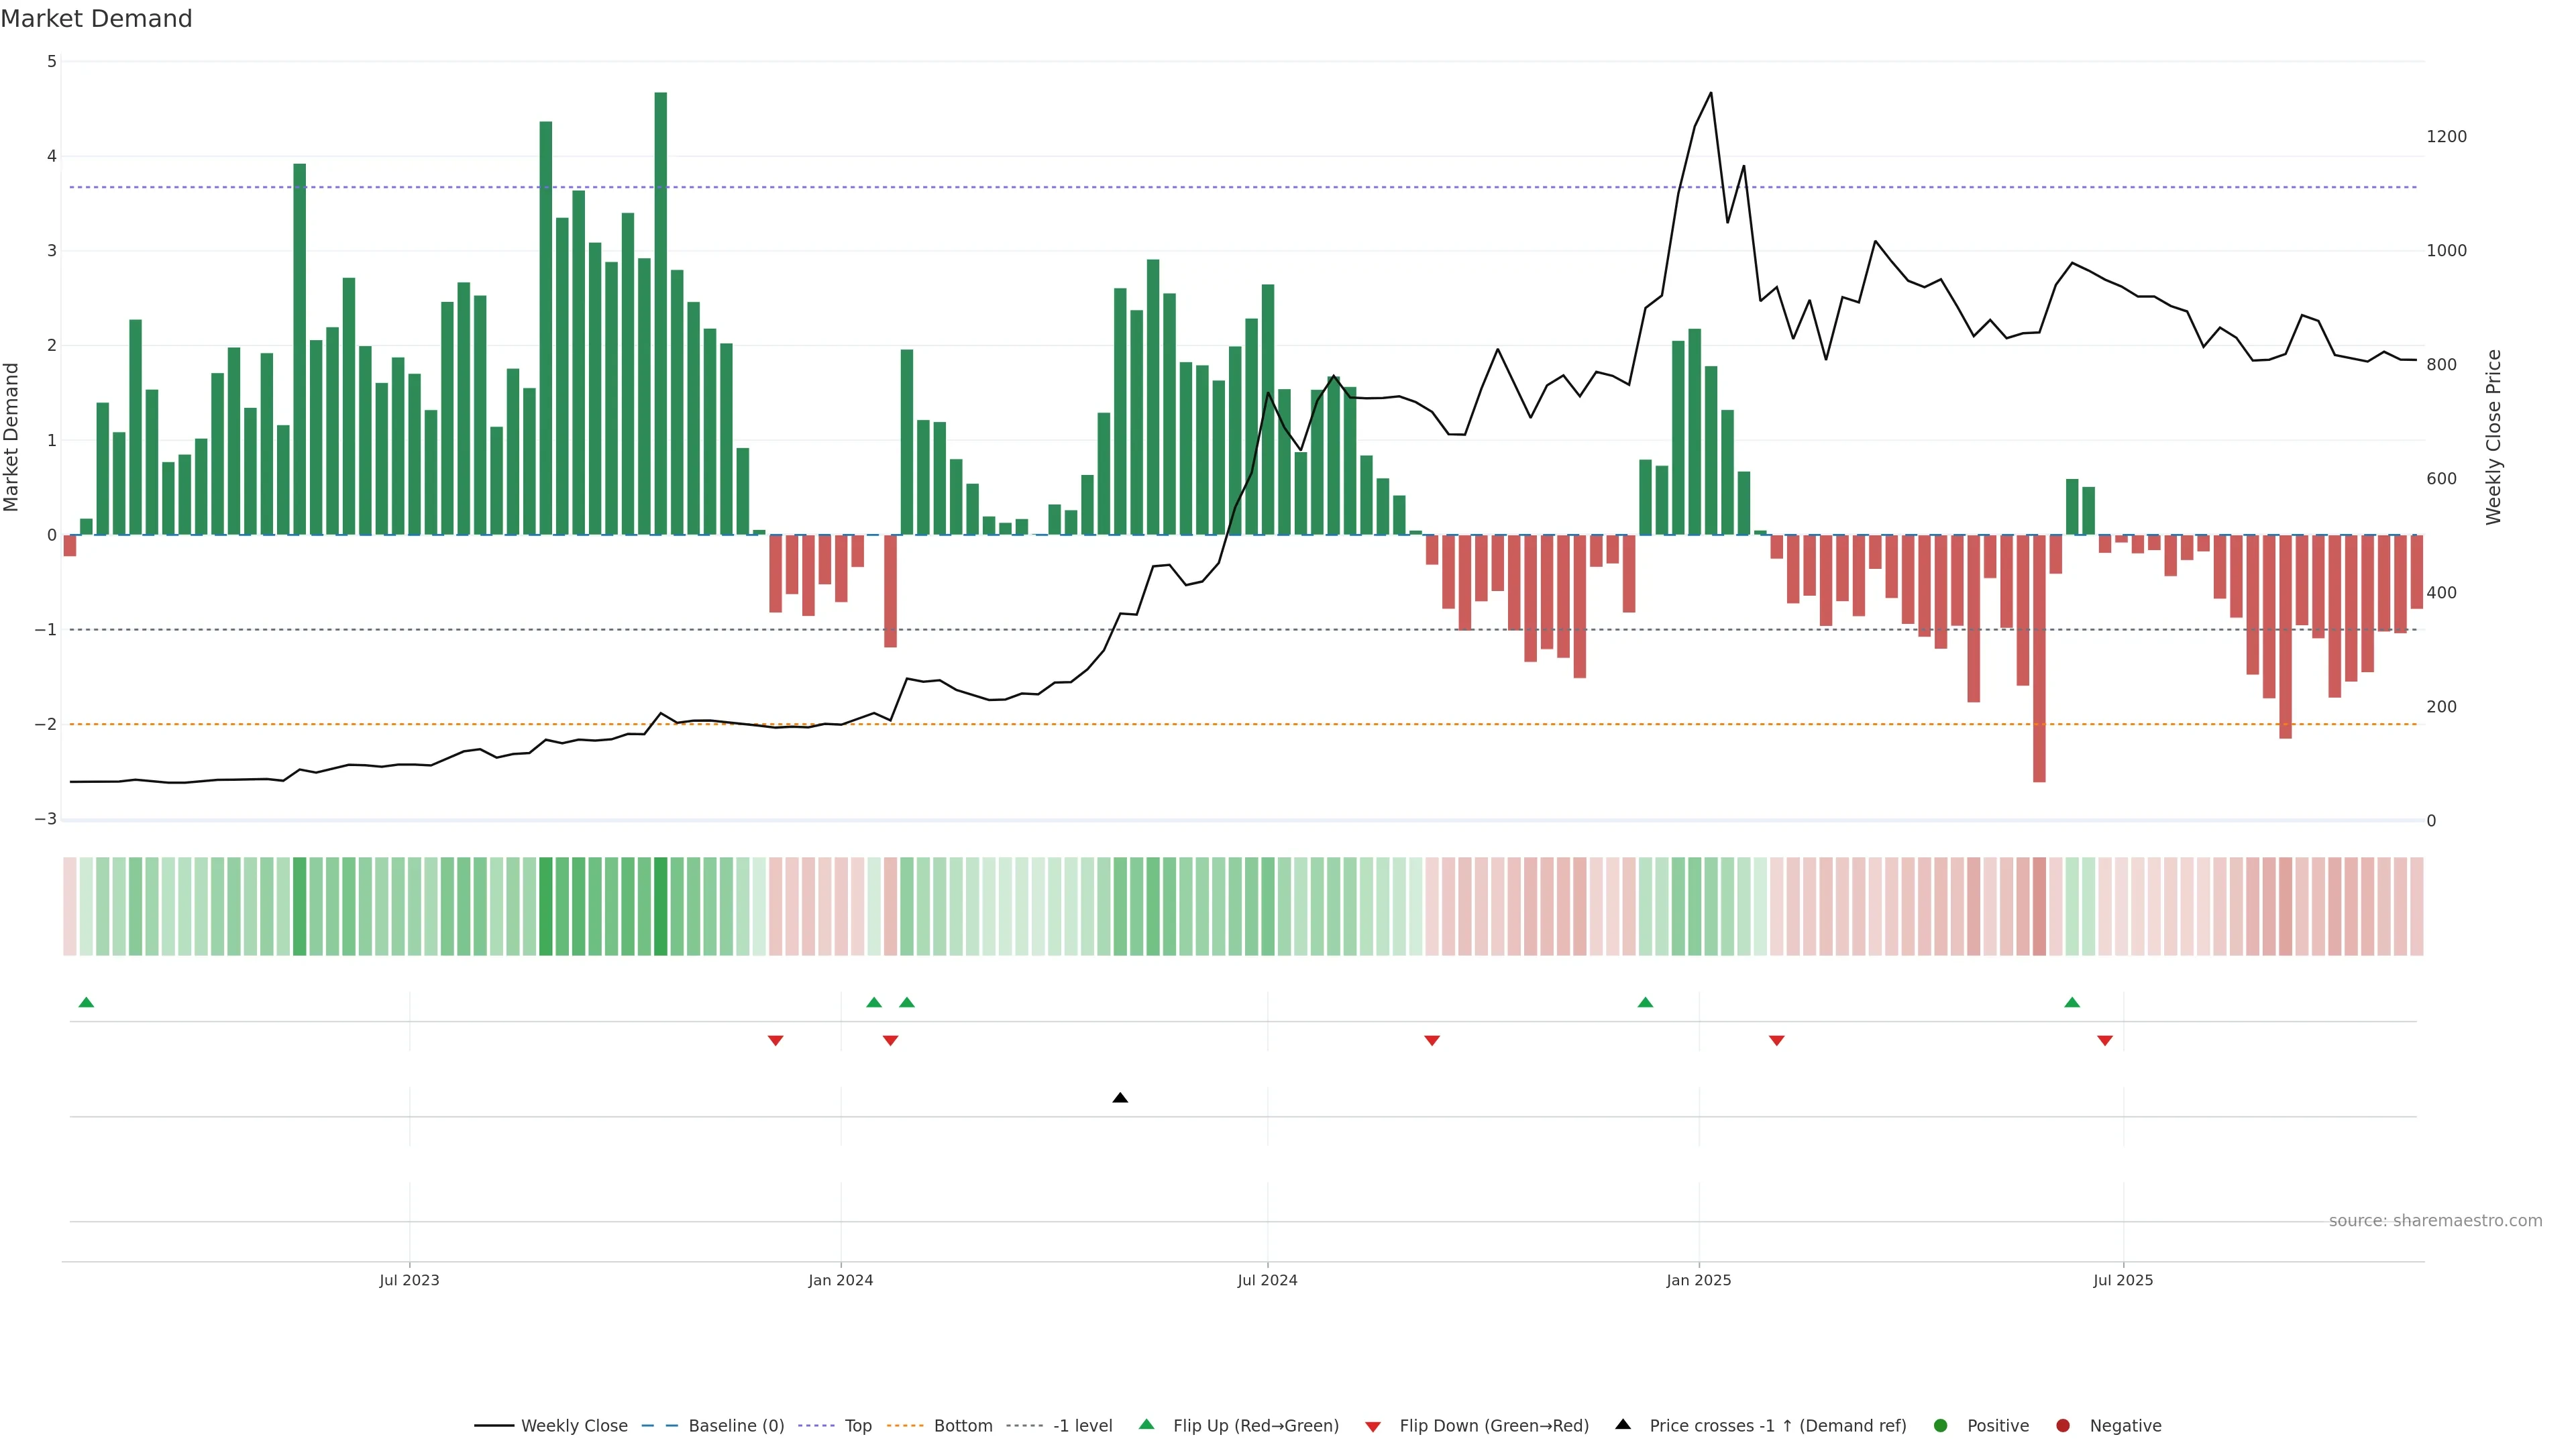Viewport: 2576px width, 1449px height.
Task: Toggle the -1 level legend entry
Action: (1082, 1426)
